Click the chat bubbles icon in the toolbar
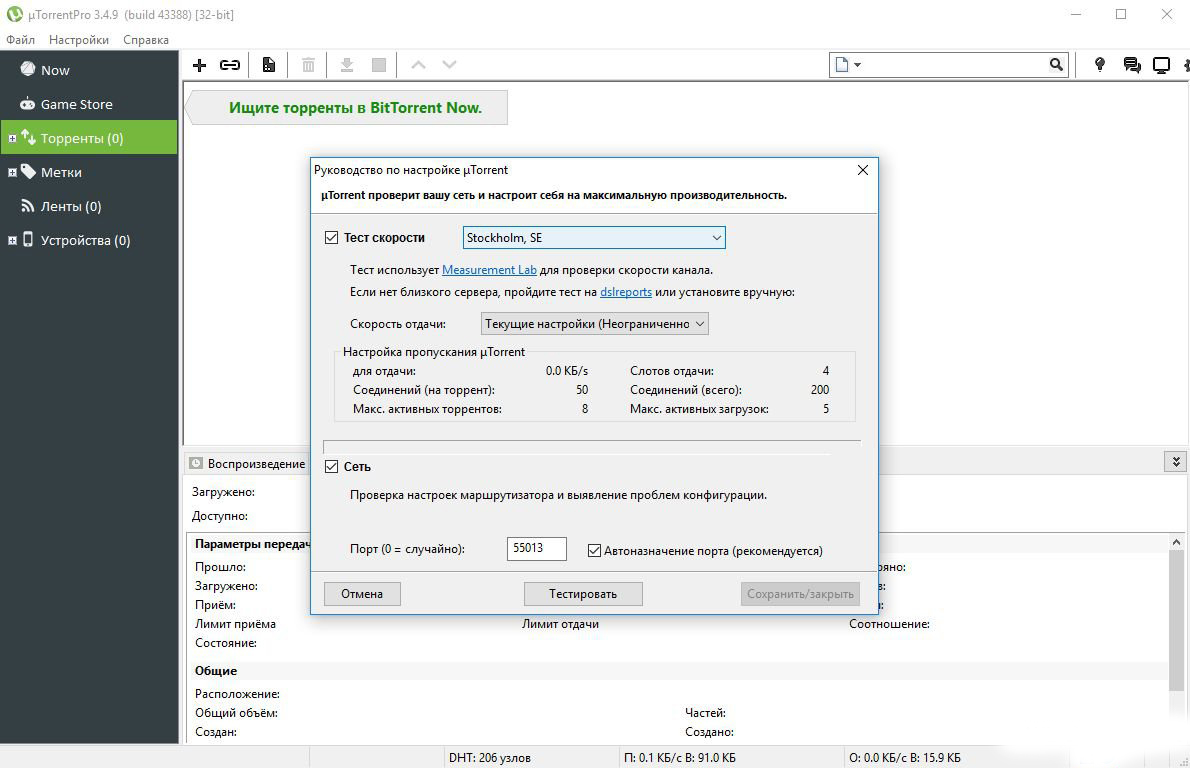 pyautogui.click(x=1132, y=65)
